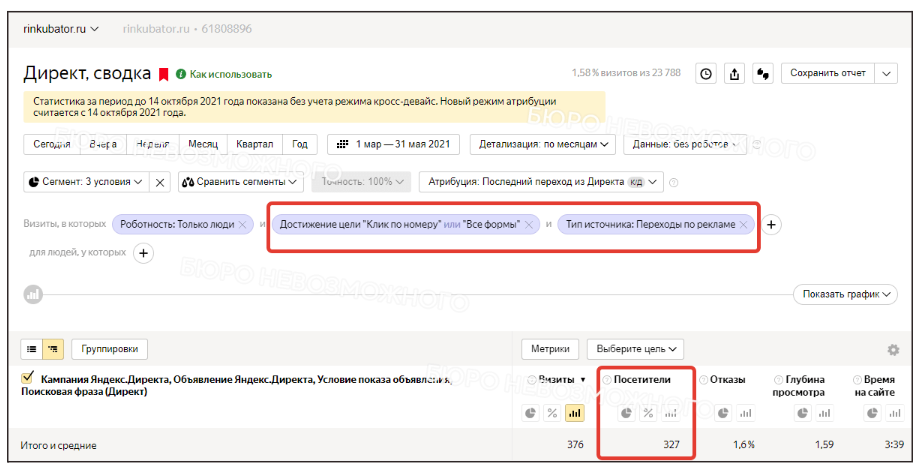Screen dimensions: 918x472
Task: Open the feedback quotes icon
Action: click(762, 74)
